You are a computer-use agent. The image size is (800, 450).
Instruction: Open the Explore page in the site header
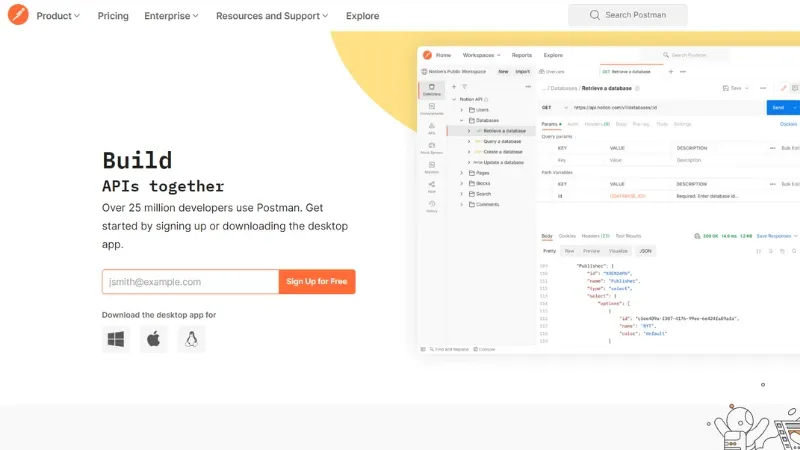(362, 16)
